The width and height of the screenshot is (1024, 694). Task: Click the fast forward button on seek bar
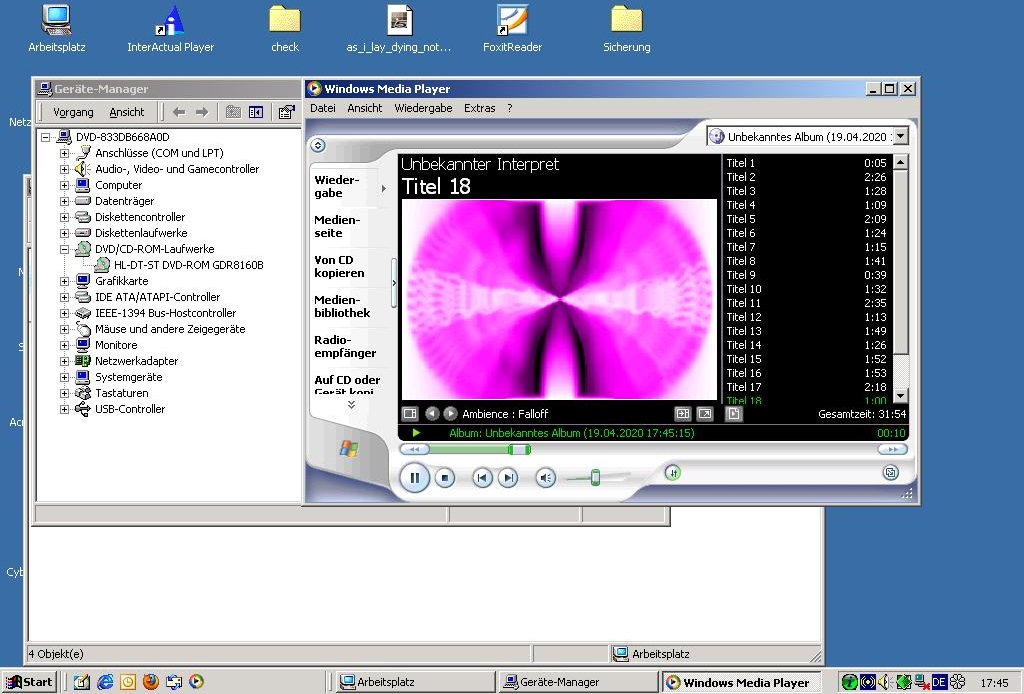pos(892,449)
